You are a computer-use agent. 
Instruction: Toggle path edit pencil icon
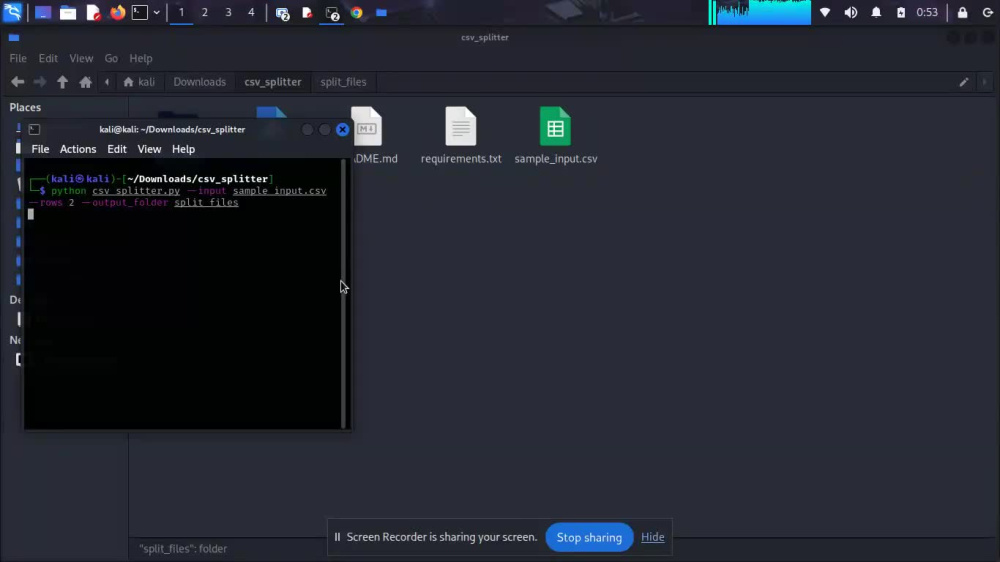(x=964, y=82)
